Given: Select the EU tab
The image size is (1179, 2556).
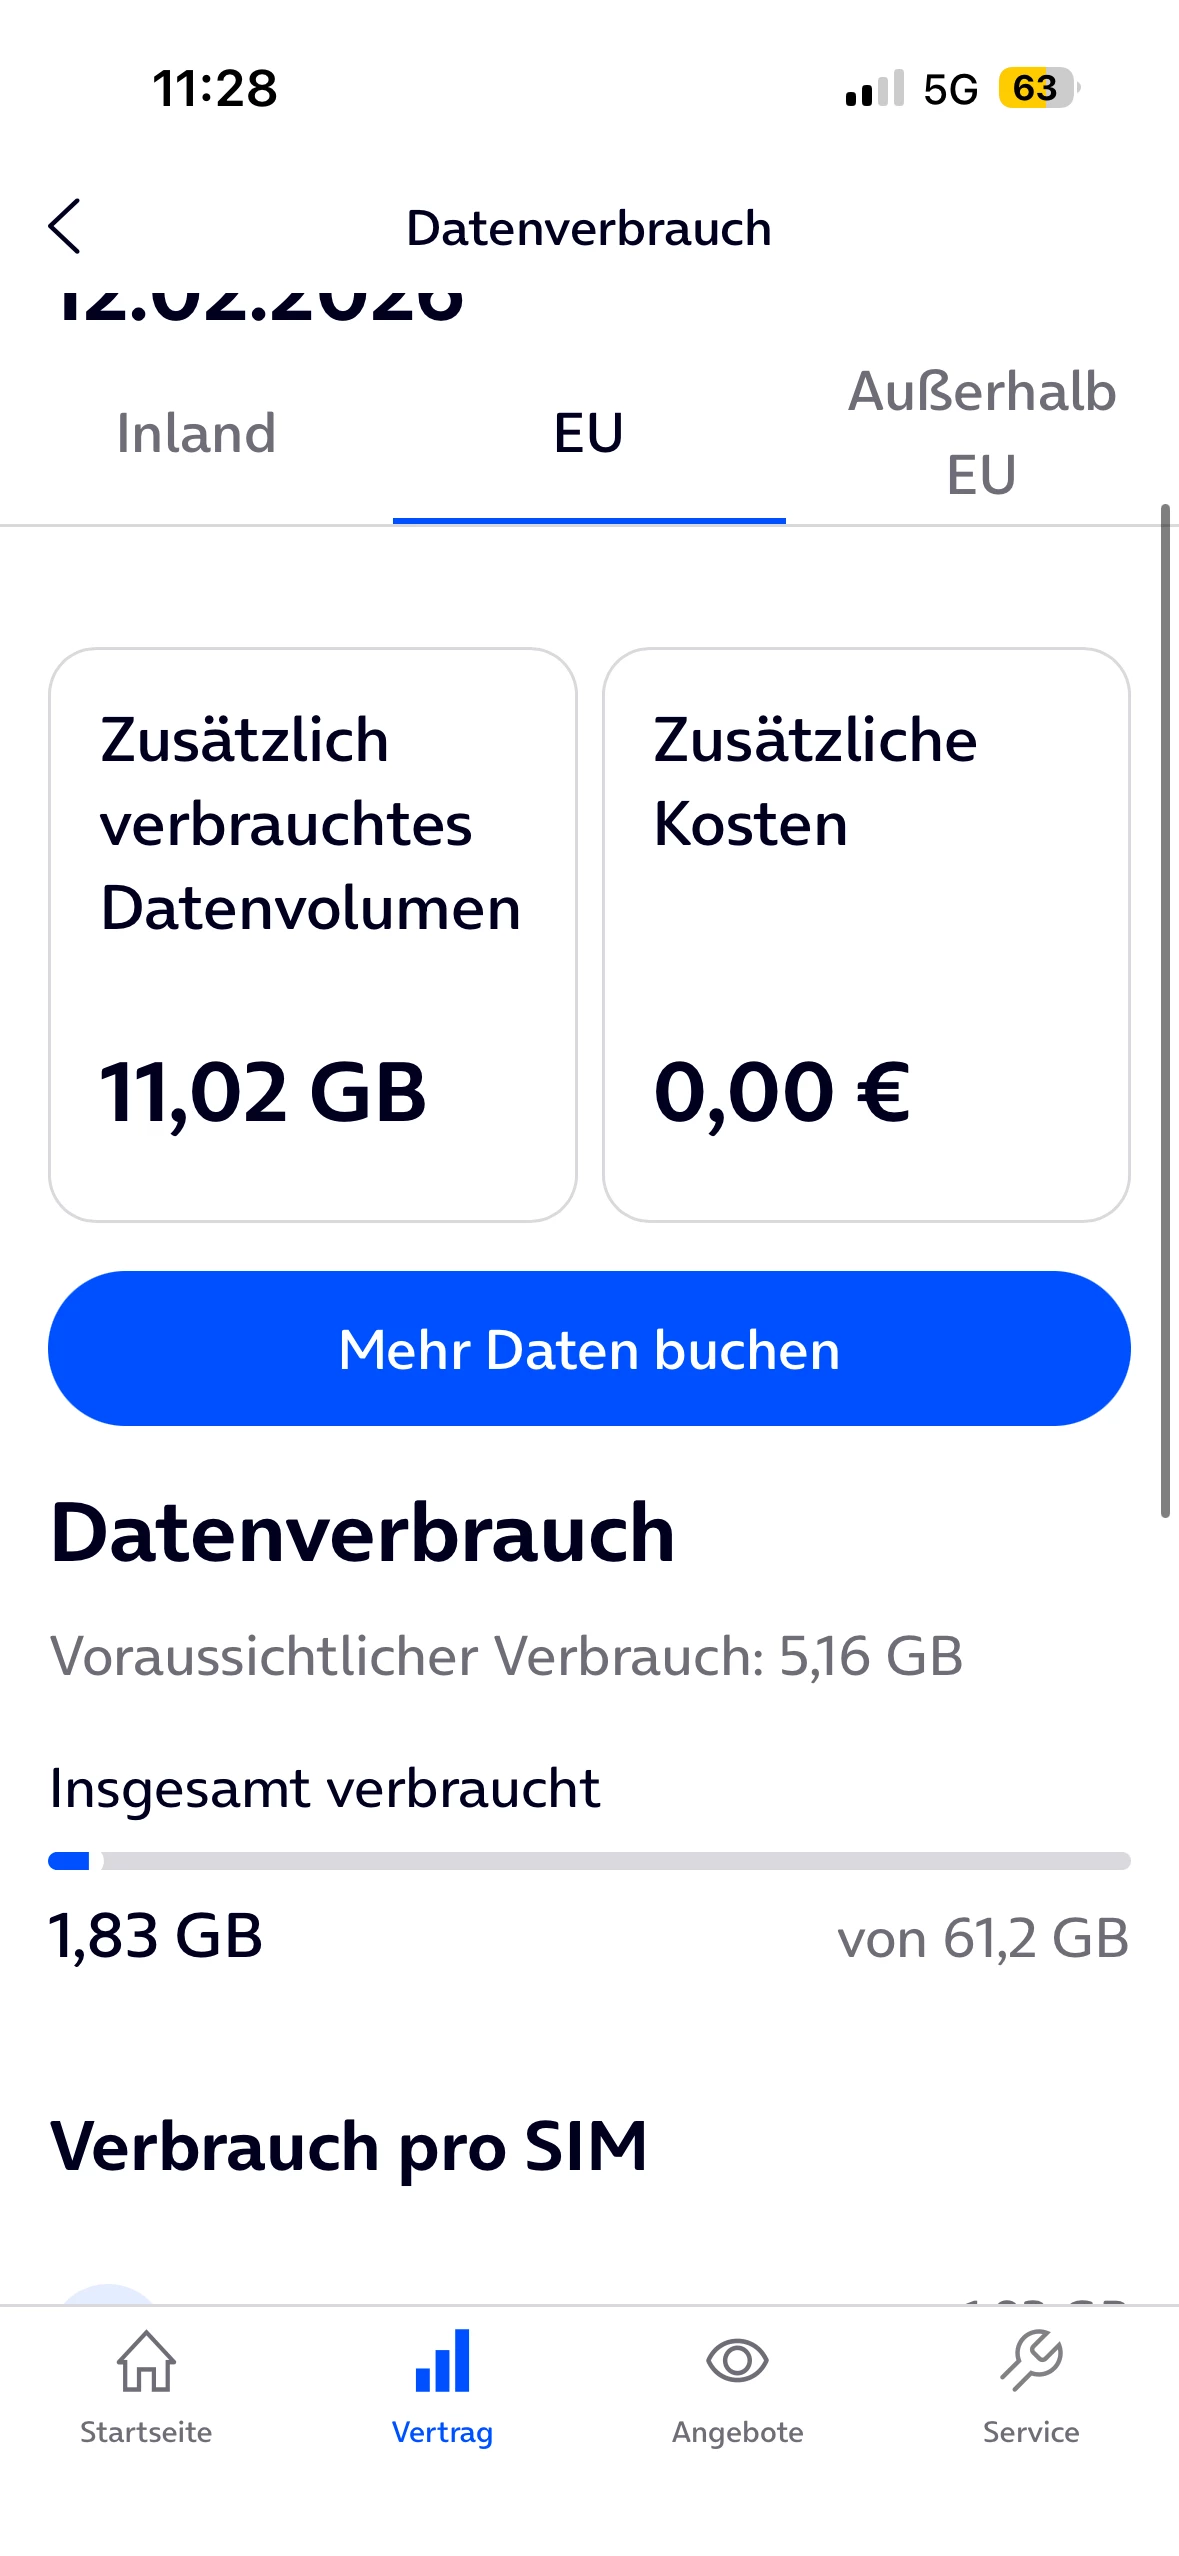Looking at the screenshot, I should click(589, 434).
